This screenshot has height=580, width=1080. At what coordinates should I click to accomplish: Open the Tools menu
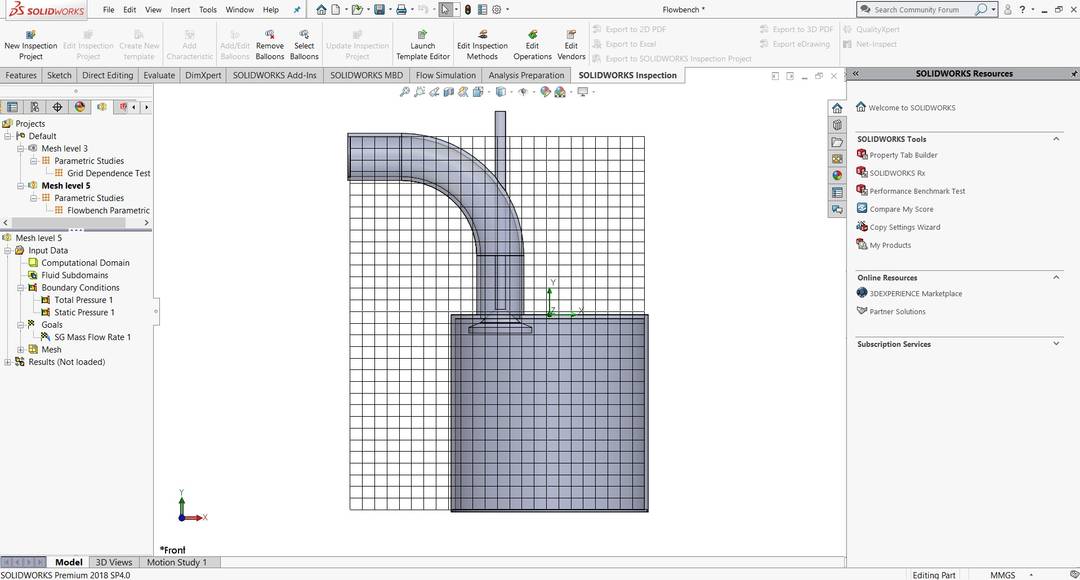point(207,9)
